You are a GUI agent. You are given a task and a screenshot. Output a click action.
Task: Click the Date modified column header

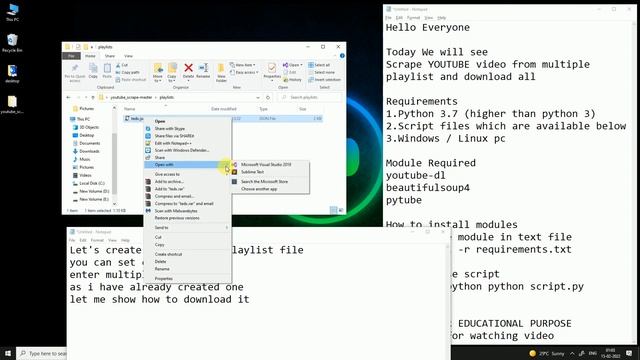224,109
